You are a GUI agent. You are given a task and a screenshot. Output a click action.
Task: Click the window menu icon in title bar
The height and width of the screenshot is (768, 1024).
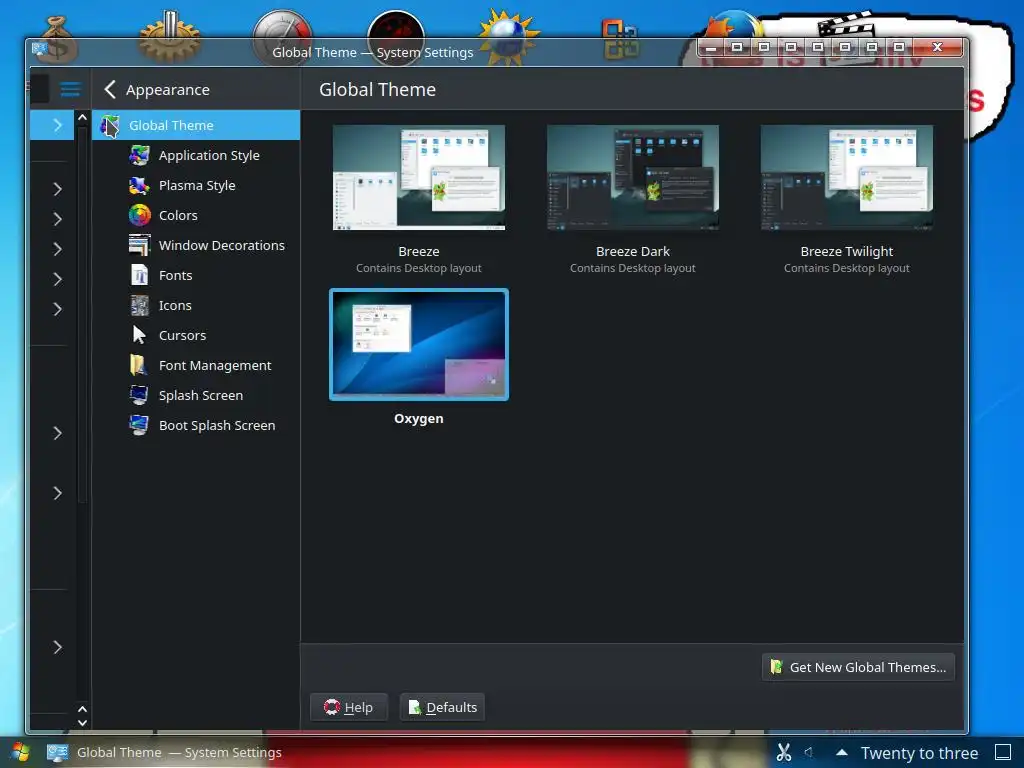tap(39, 48)
